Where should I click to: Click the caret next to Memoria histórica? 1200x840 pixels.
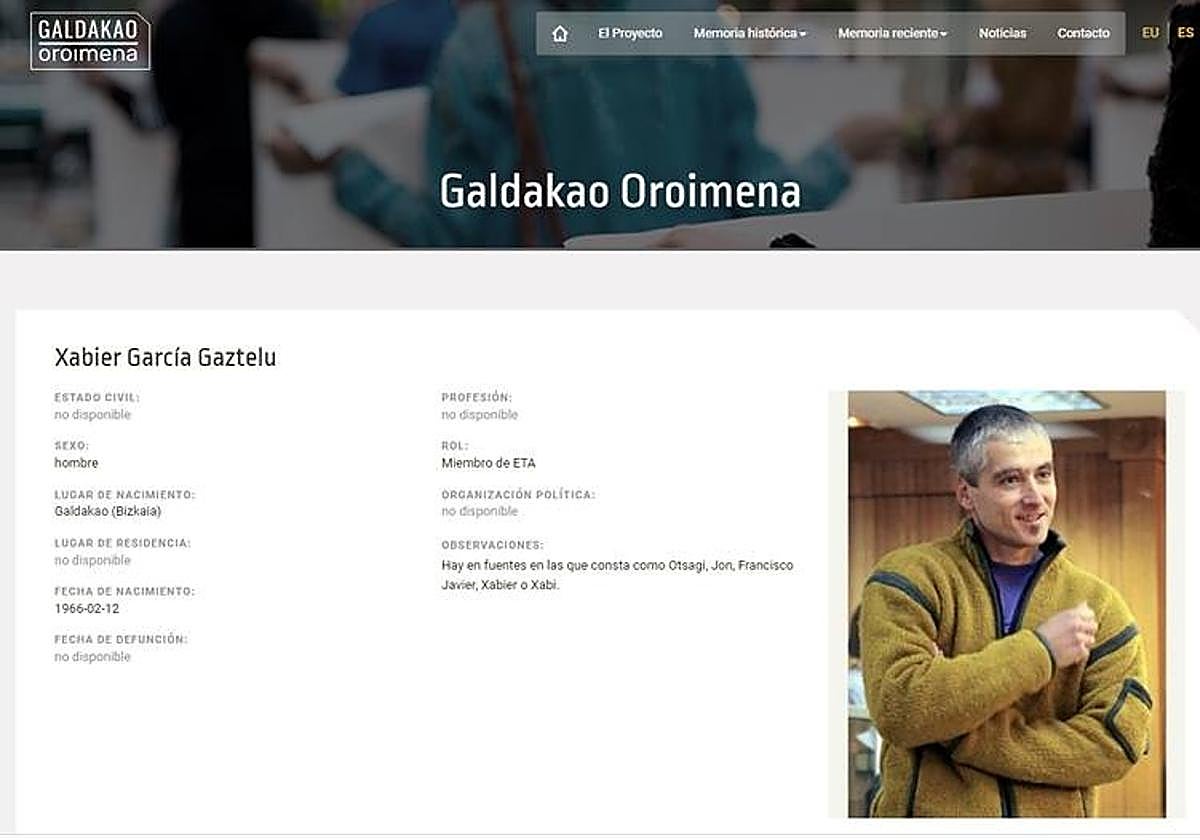pyautogui.click(x=803, y=35)
